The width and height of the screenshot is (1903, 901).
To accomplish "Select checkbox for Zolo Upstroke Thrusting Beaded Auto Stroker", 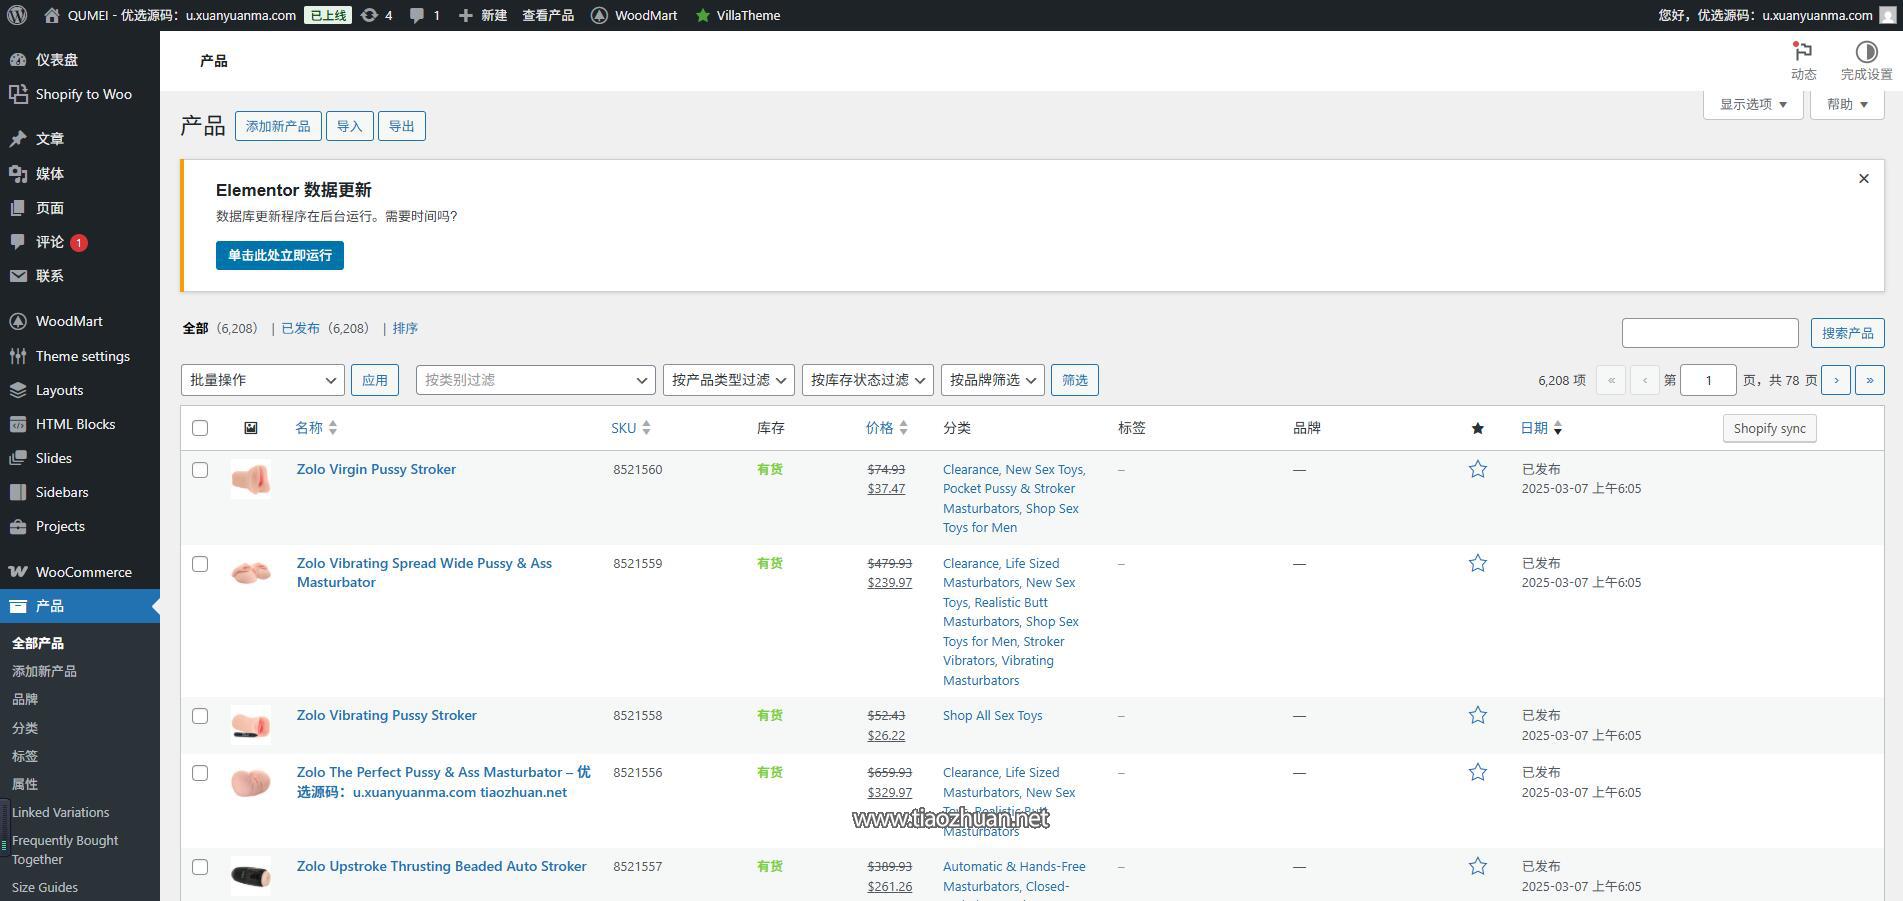I will 200,867.
